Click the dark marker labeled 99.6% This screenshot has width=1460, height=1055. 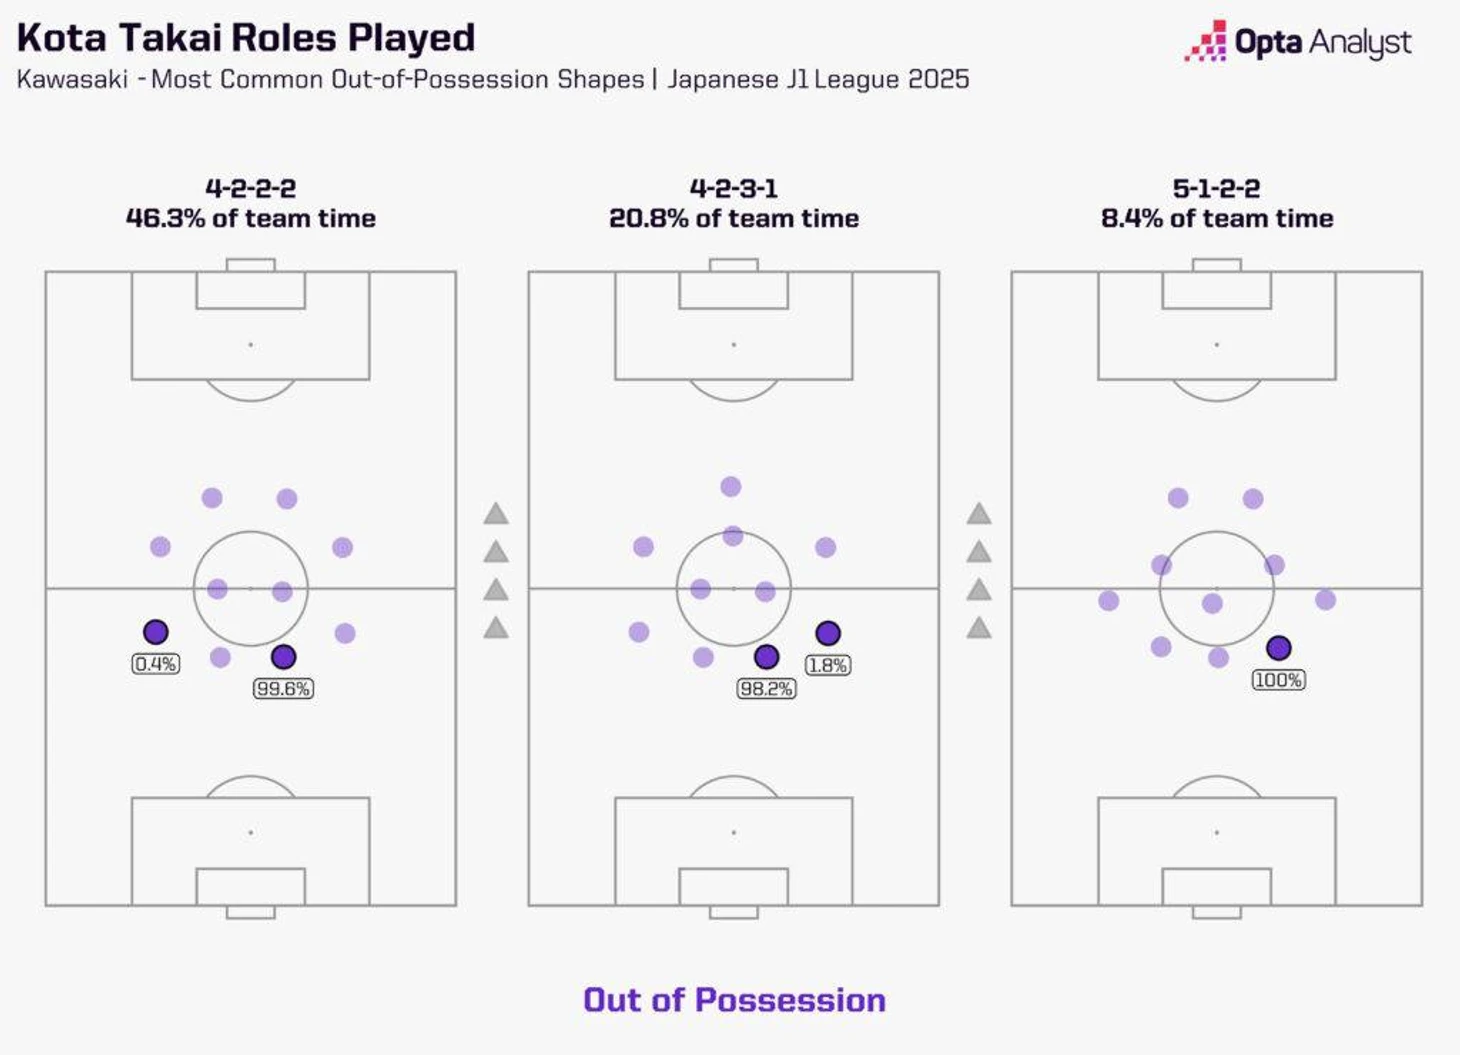[x=284, y=657]
